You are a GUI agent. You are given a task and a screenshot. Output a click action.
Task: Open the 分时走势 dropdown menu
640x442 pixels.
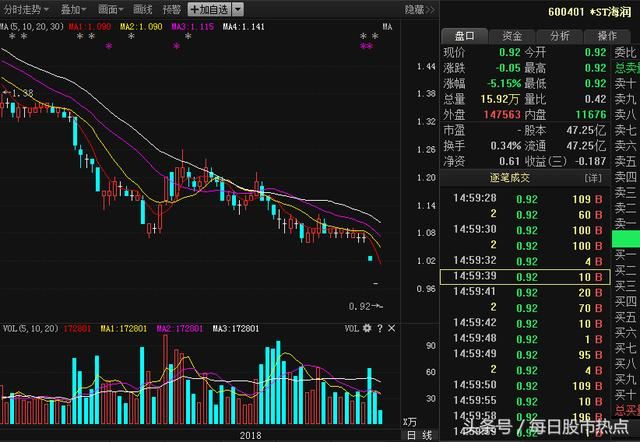26,9
